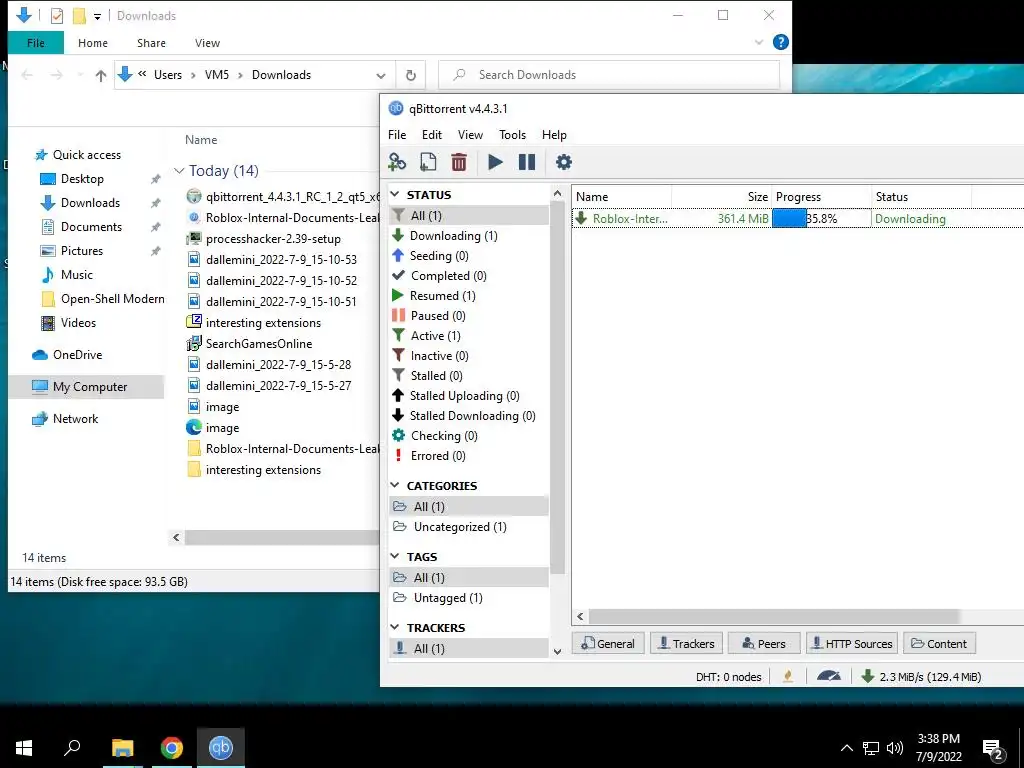Click the connection status flame icon
The height and width of the screenshot is (768, 1024).
click(x=788, y=677)
